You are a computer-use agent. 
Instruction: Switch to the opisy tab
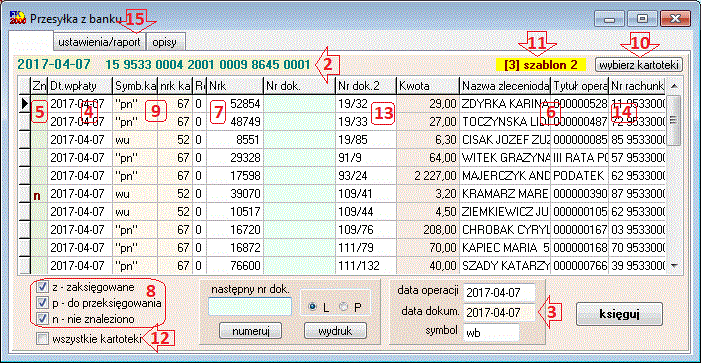click(166, 42)
